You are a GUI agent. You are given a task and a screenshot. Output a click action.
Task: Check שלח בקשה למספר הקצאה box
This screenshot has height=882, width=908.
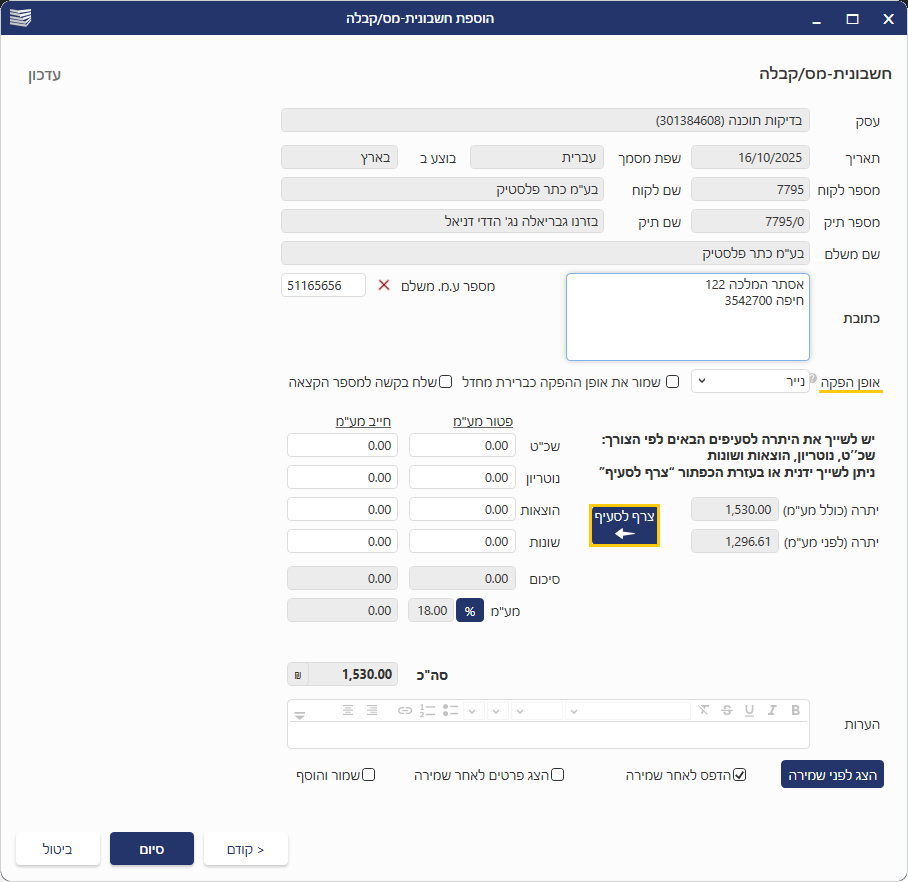446,381
